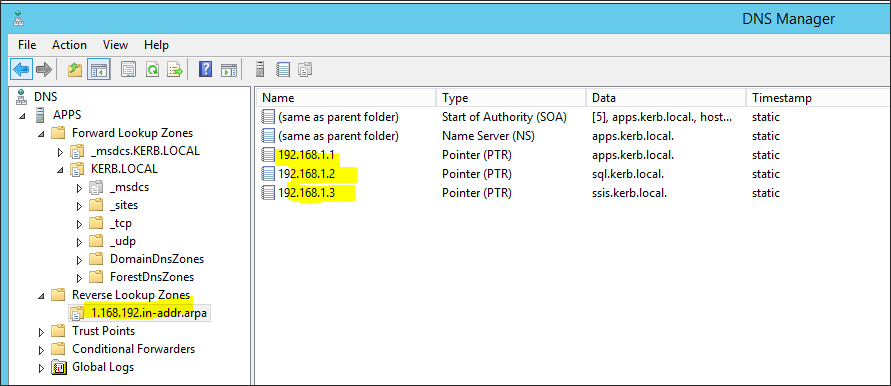The image size is (891, 386).
Task: Click the Refresh toolbar icon
Action: pyautogui.click(x=152, y=70)
